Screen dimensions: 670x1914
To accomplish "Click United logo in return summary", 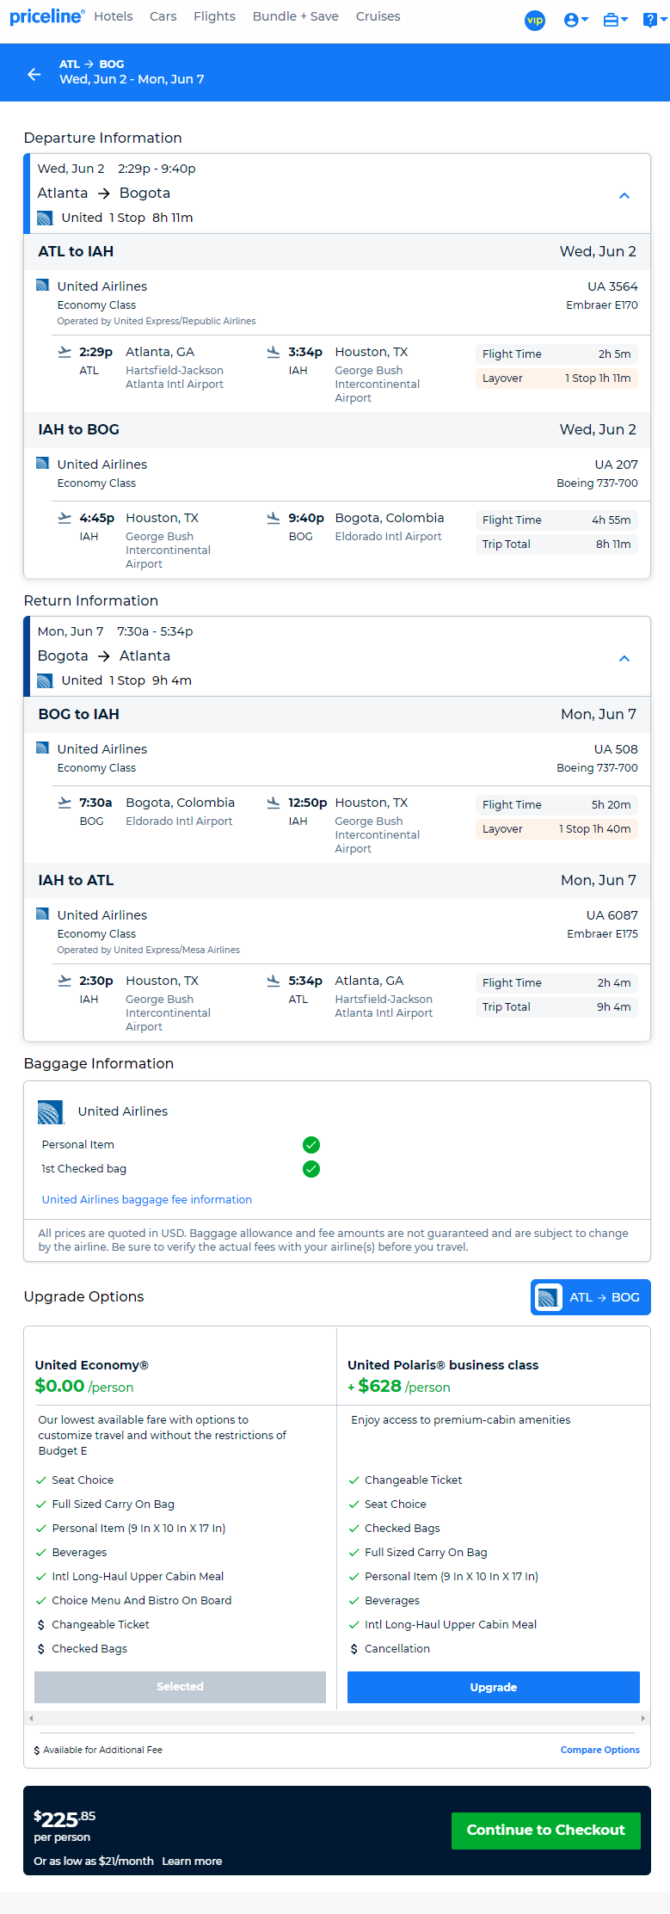I will pos(45,681).
